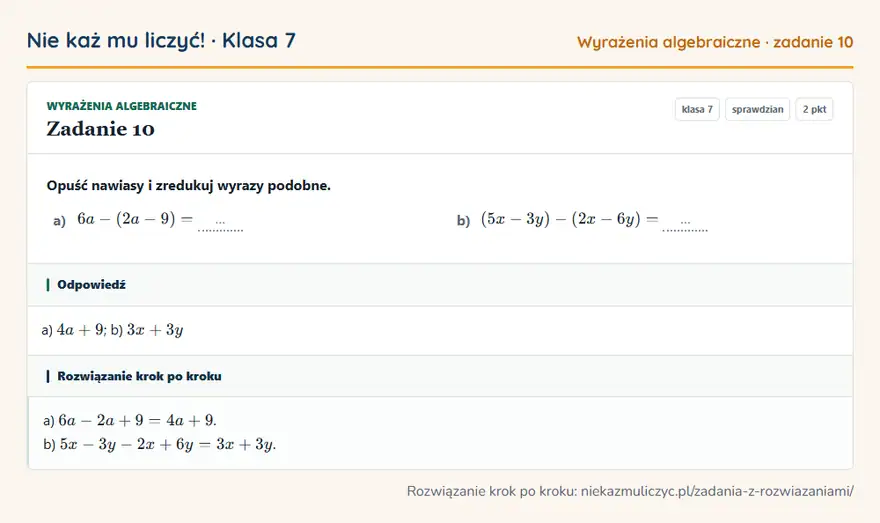Open the niekazmuliczyc.pl/zadania-z-rozwiazaniami/ link

[x=717, y=492]
